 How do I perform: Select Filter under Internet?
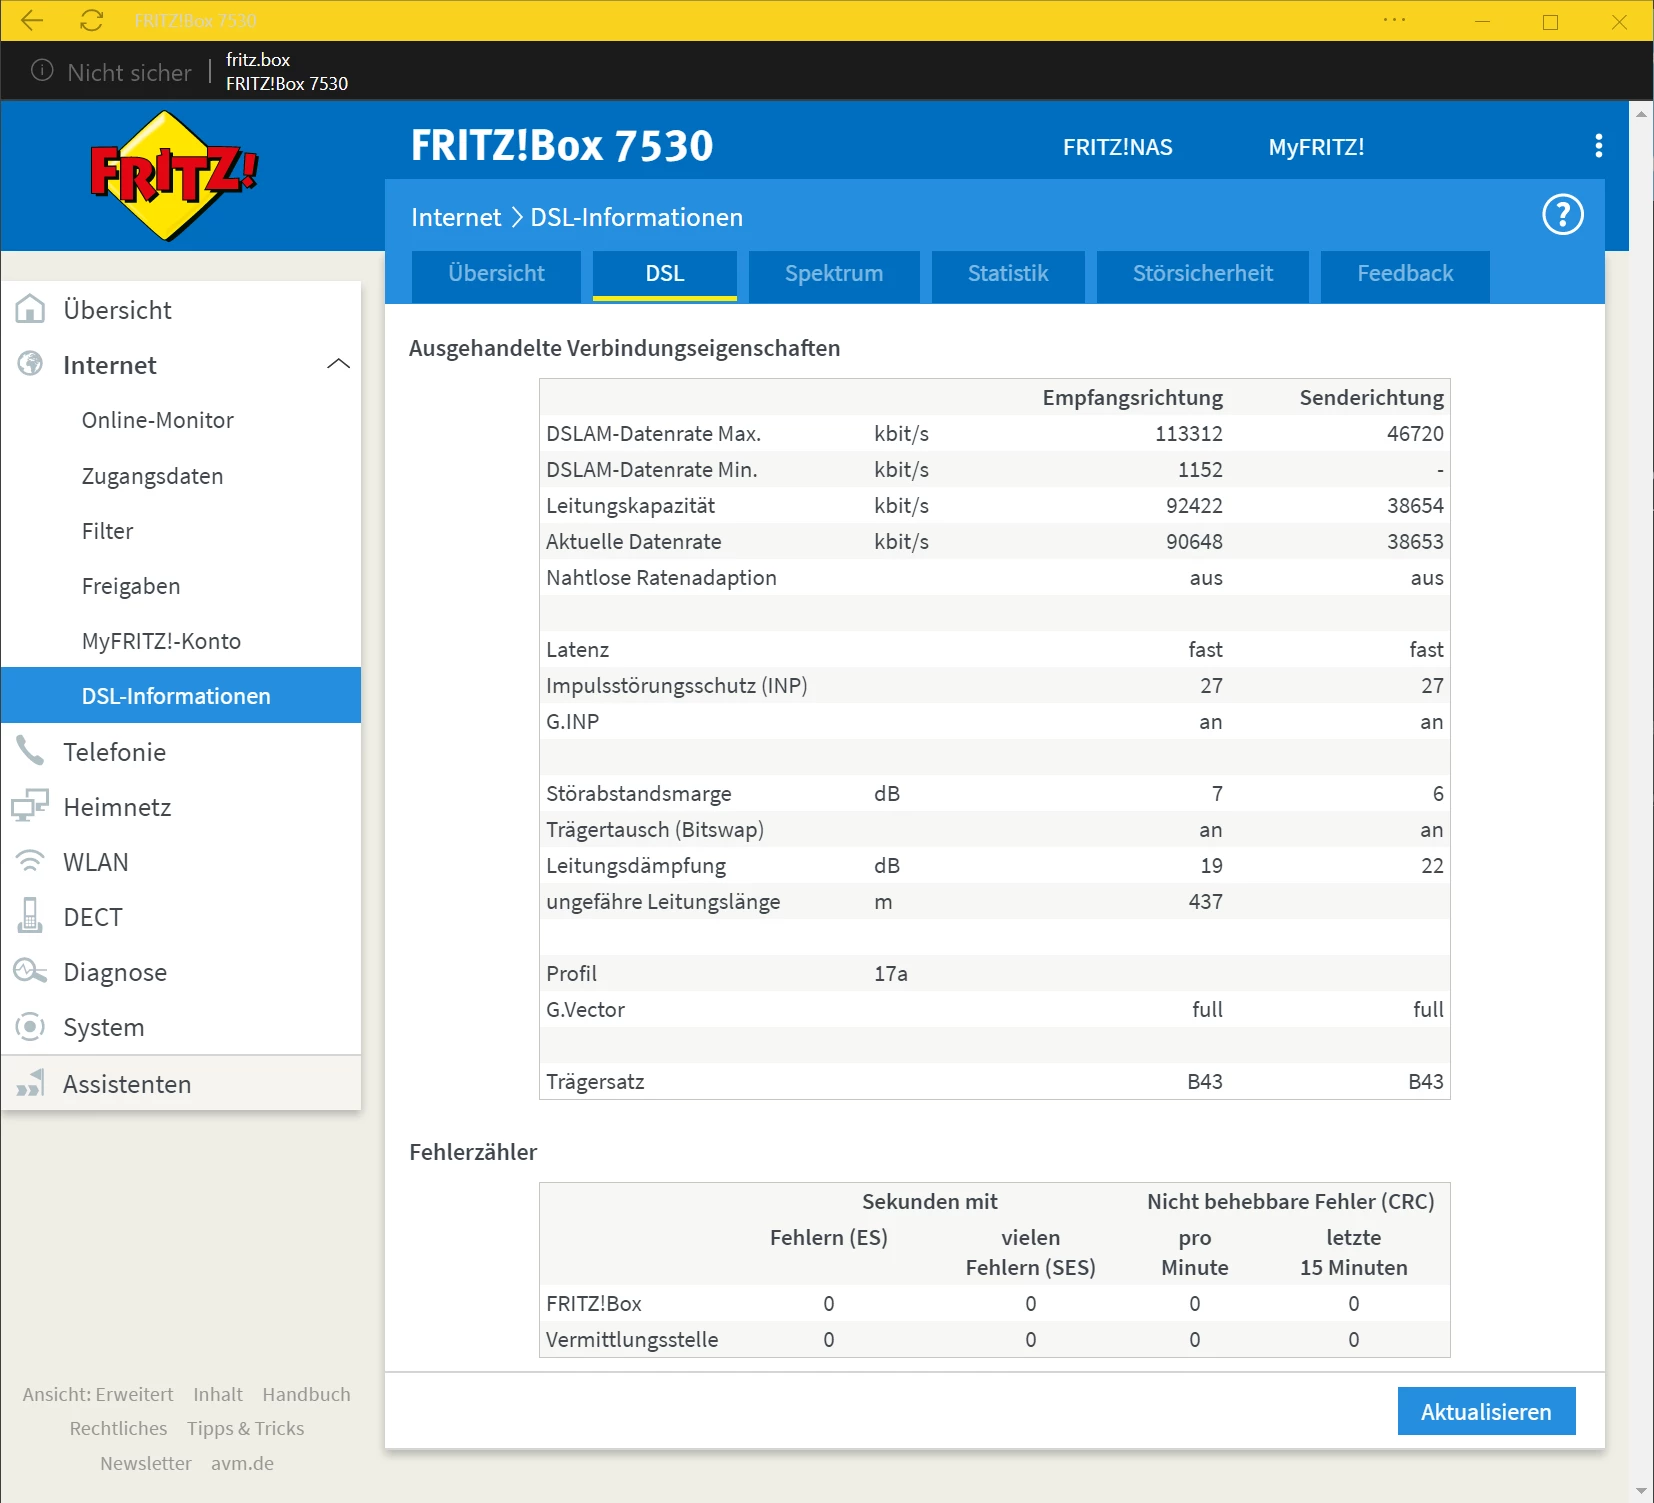click(108, 531)
